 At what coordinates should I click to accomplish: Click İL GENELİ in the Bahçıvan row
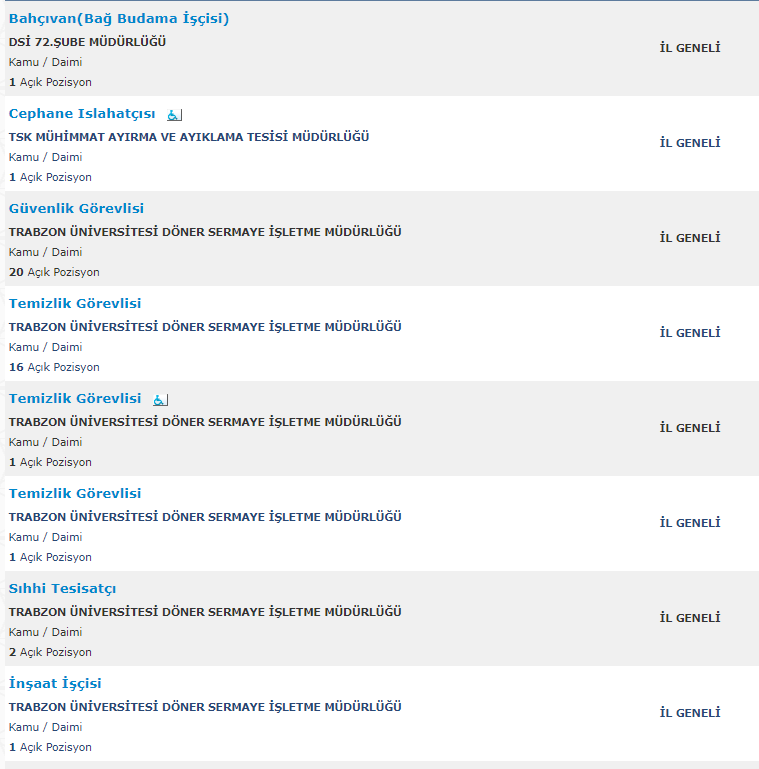coord(689,48)
